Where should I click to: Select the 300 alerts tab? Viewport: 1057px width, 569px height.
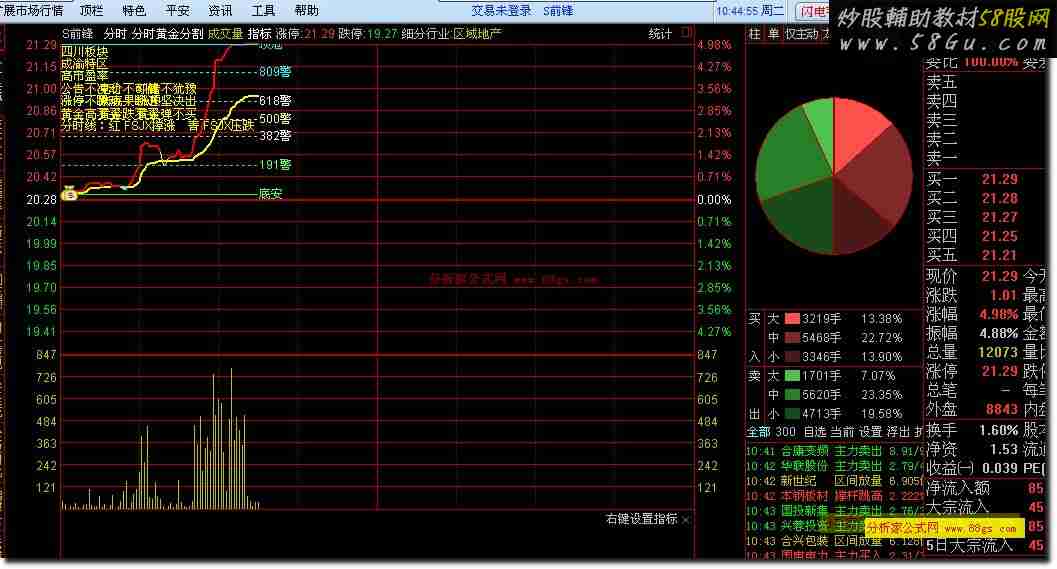pos(785,431)
